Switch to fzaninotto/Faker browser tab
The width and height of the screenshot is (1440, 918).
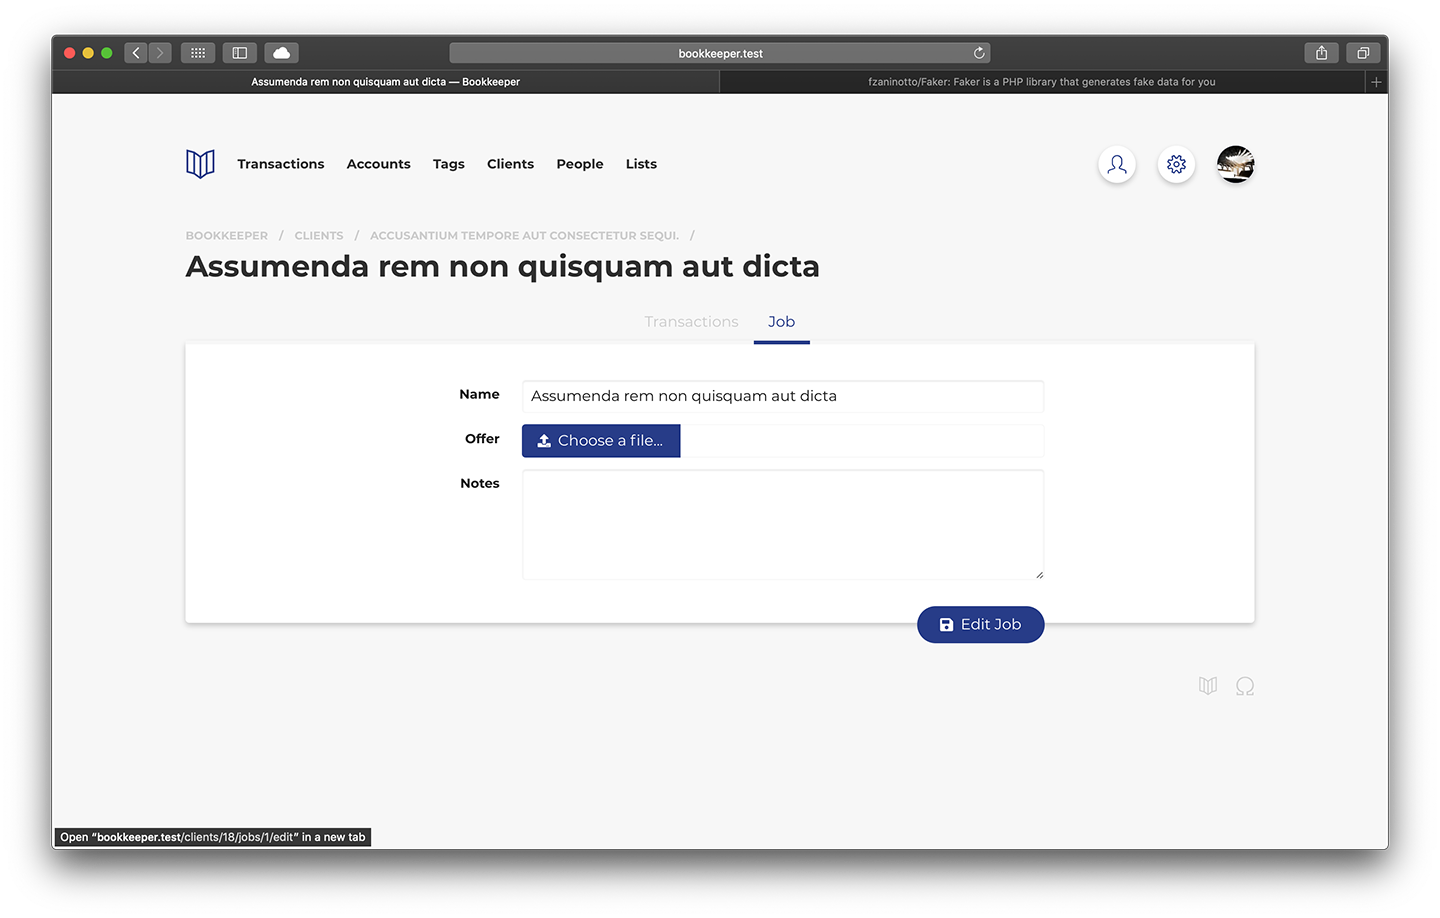(1042, 82)
